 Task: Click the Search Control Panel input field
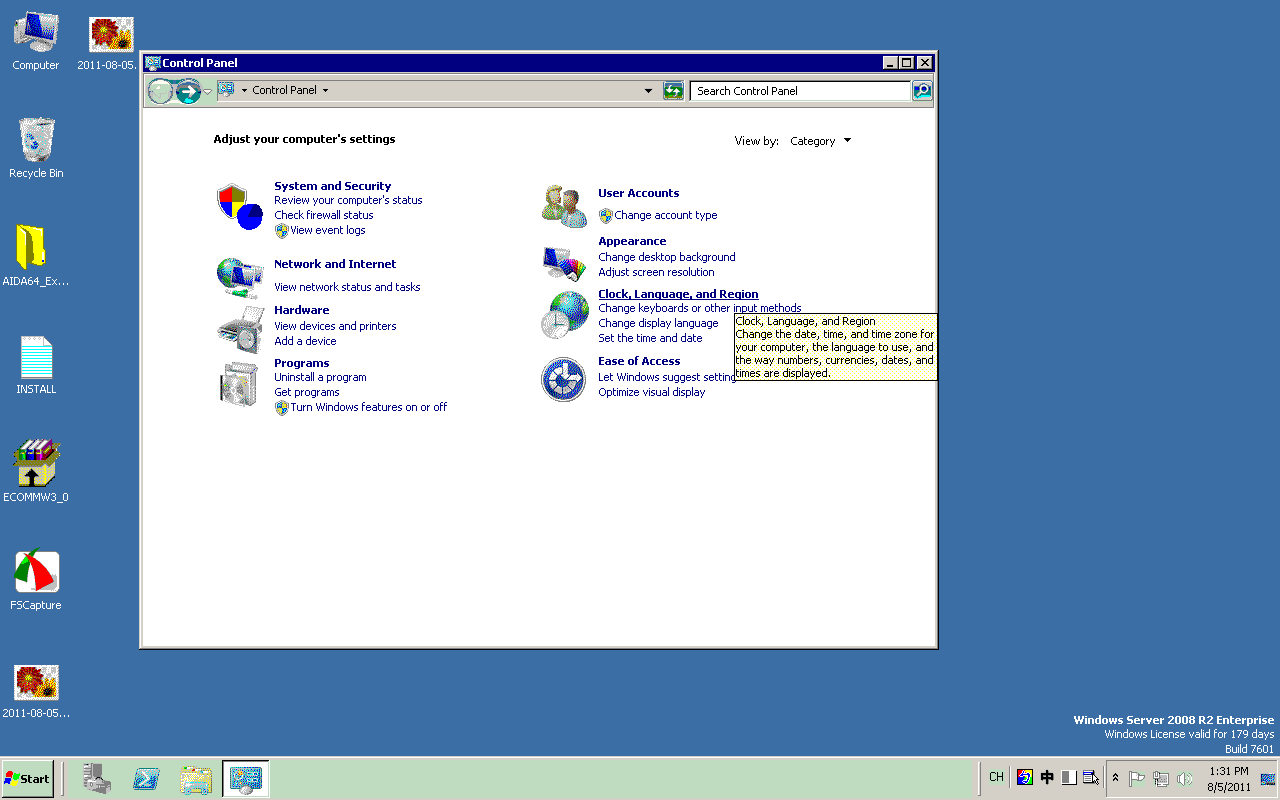pyautogui.click(x=800, y=90)
